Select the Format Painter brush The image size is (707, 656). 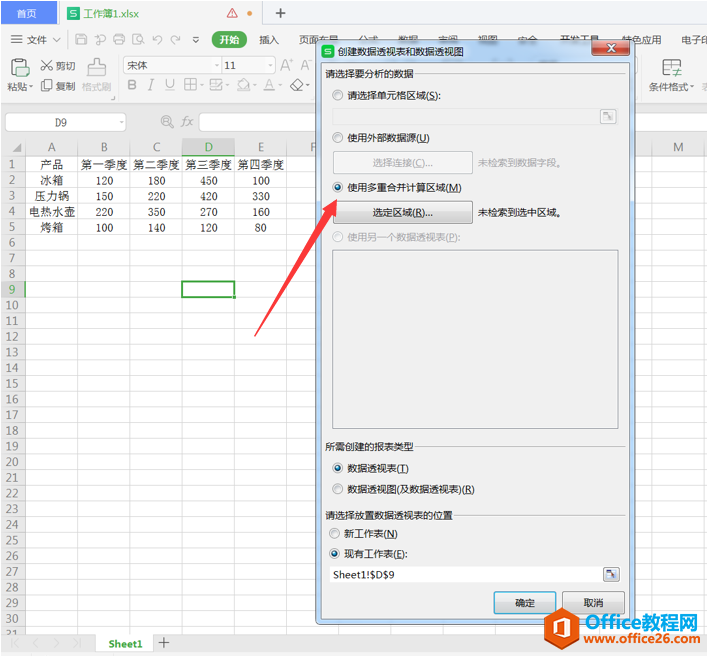[96, 68]
